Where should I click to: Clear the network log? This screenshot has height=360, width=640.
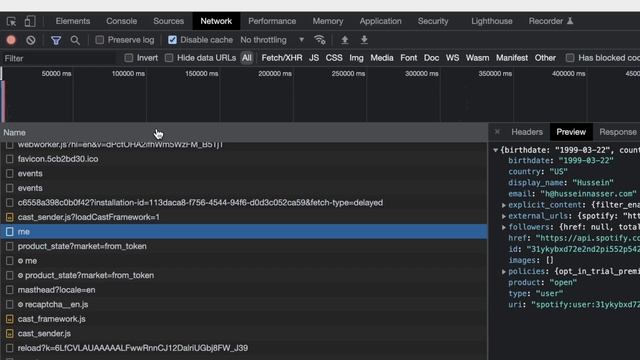[31, 40]
